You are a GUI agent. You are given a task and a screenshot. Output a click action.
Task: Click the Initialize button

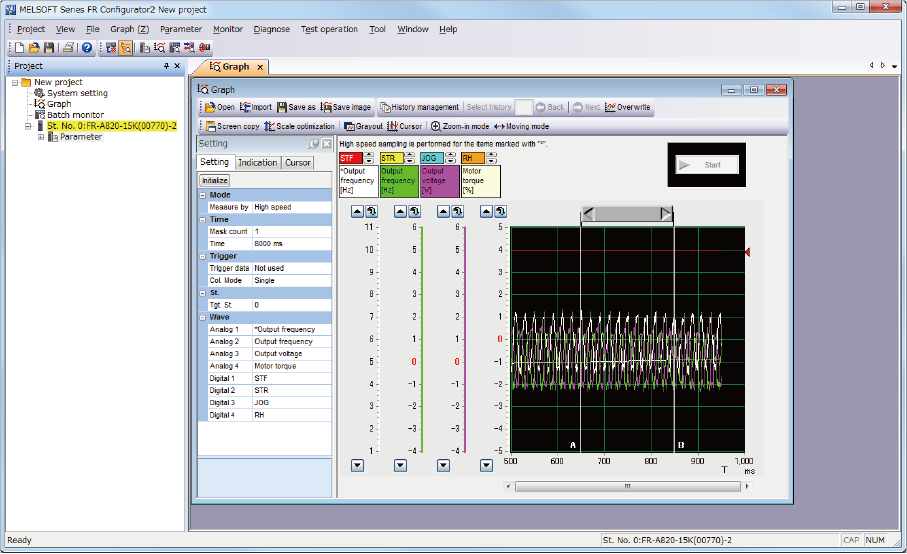pyautogui.click(x=215, y=180)
